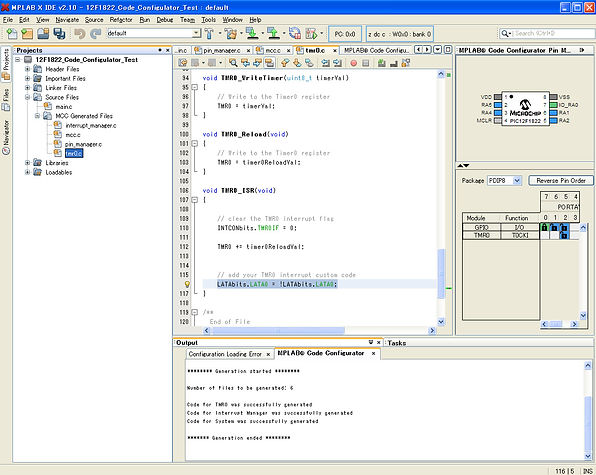
Task: Click the Find Next Occurrence icon
Action: pyautogui.click(x=257, y=63)
